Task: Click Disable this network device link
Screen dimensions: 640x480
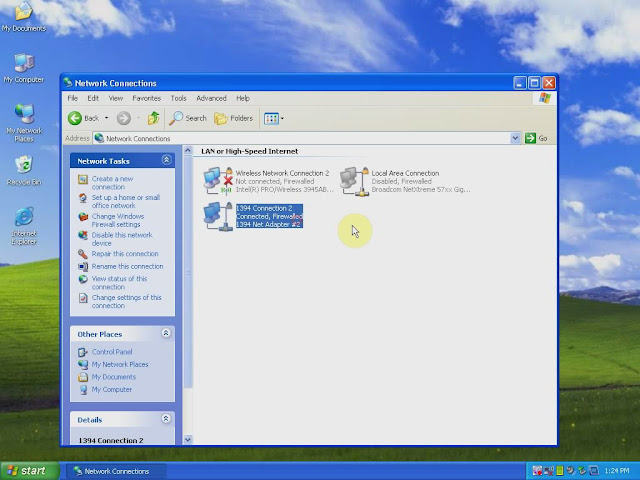Action: coord(122,239)
